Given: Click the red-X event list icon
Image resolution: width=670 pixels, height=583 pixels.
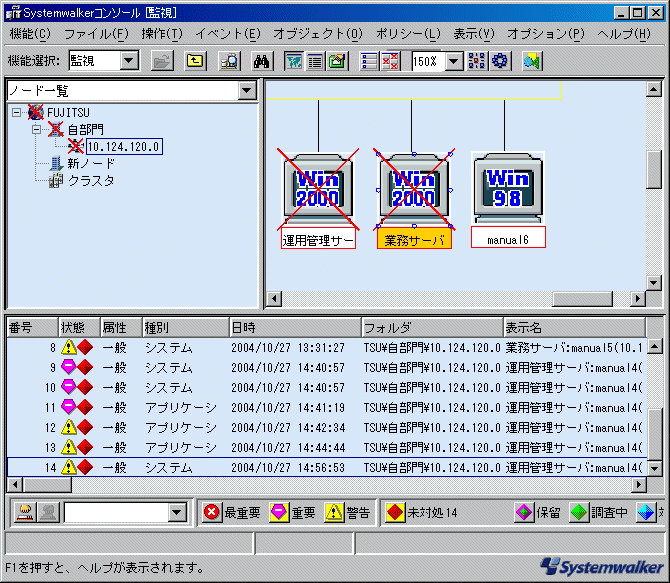Looking at the screenshot, I should pyautogui.click(x=390, y=61).
